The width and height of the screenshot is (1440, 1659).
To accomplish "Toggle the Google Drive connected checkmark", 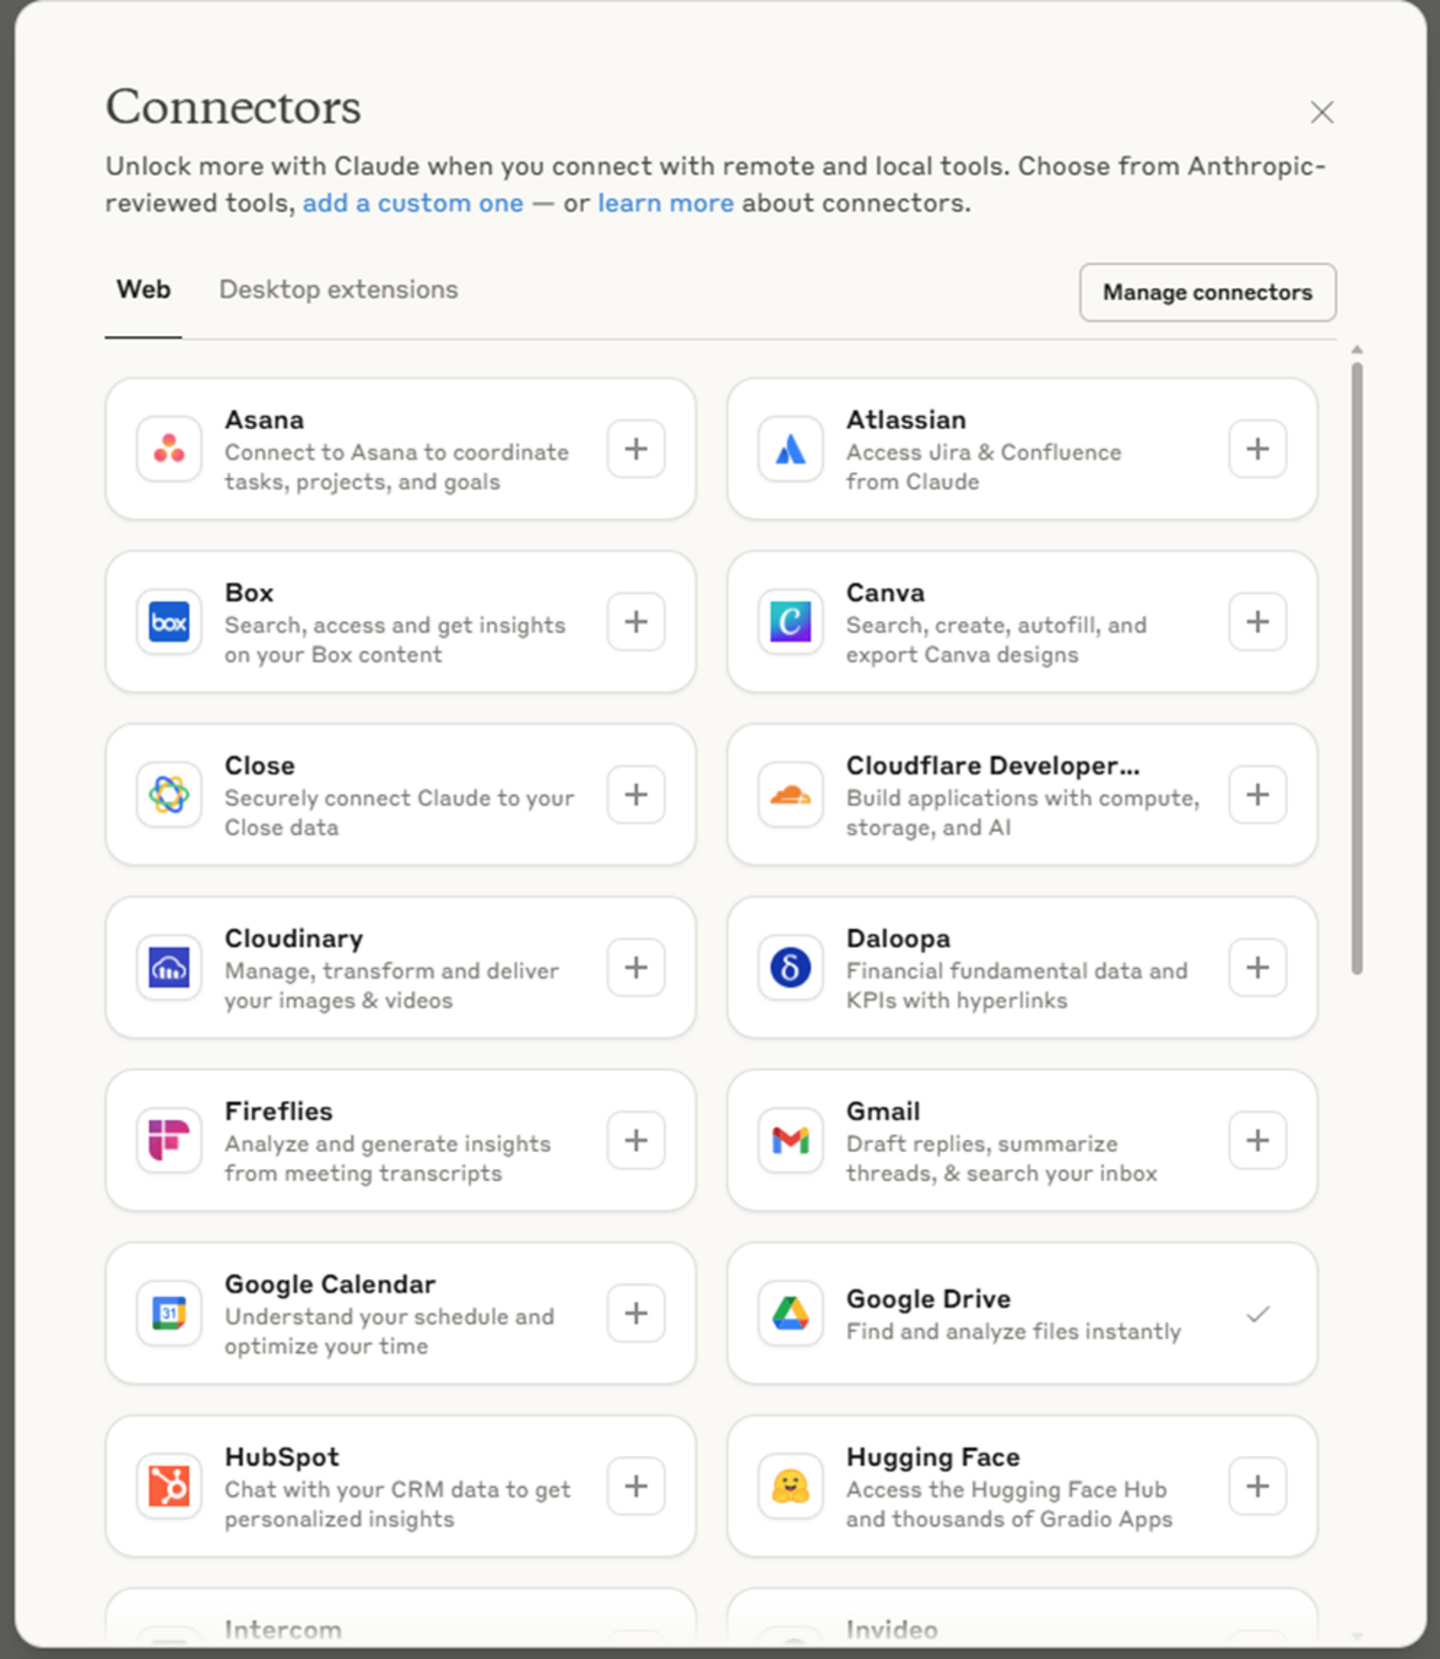I will coord(1257,1313).
